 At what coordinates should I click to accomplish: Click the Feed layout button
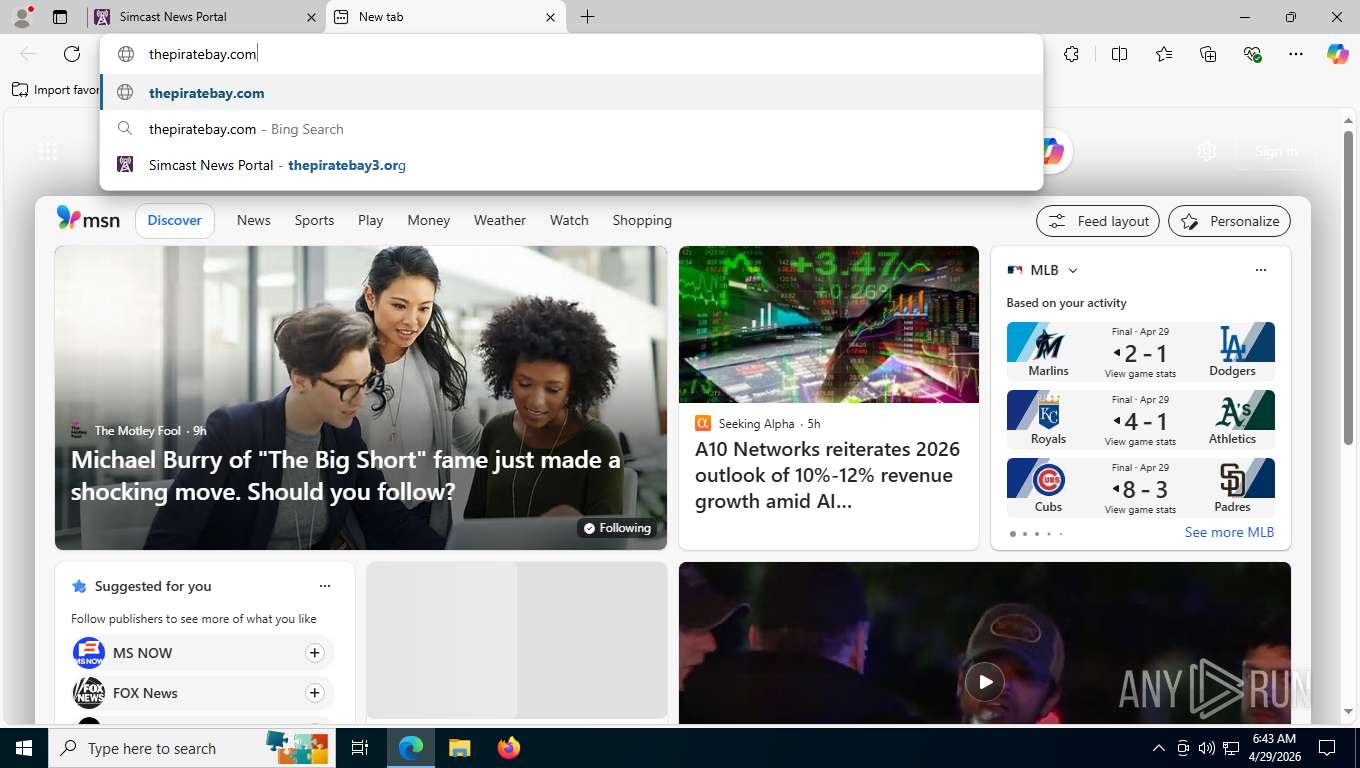[x=1098, y=221]
